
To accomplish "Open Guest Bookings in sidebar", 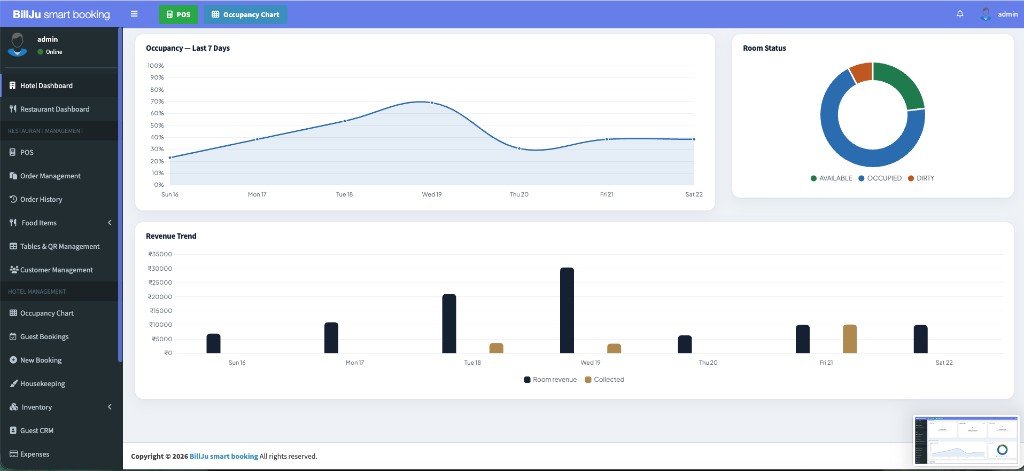I will (59, 336).
